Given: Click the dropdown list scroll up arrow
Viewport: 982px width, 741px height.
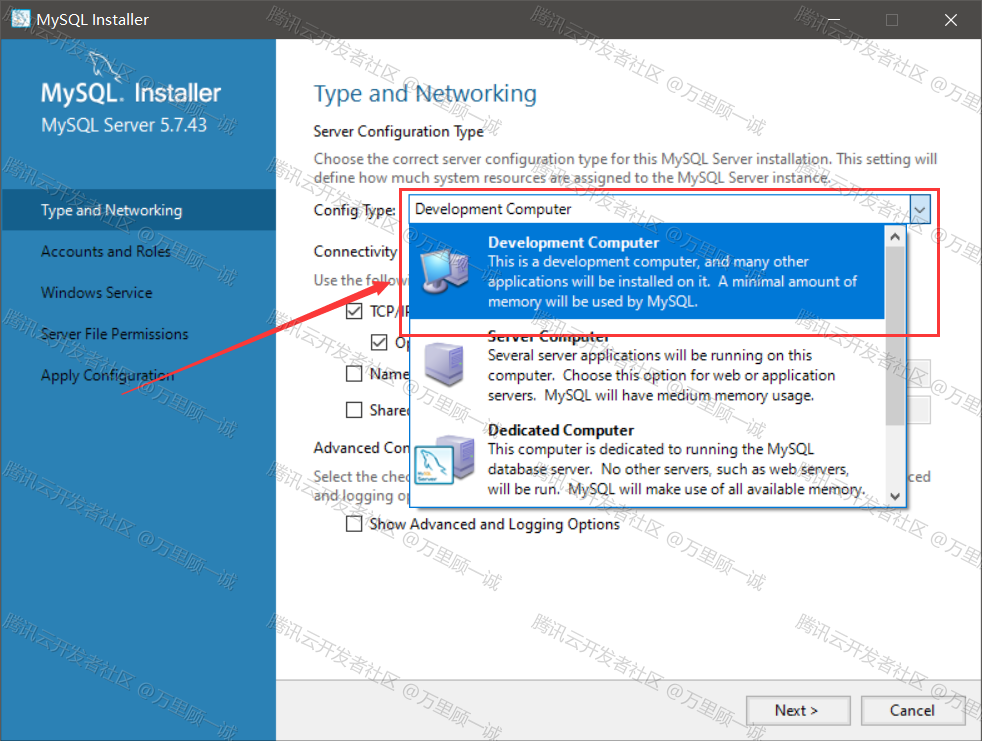Looking at the screenshot, I should click(x=895, y=237).
